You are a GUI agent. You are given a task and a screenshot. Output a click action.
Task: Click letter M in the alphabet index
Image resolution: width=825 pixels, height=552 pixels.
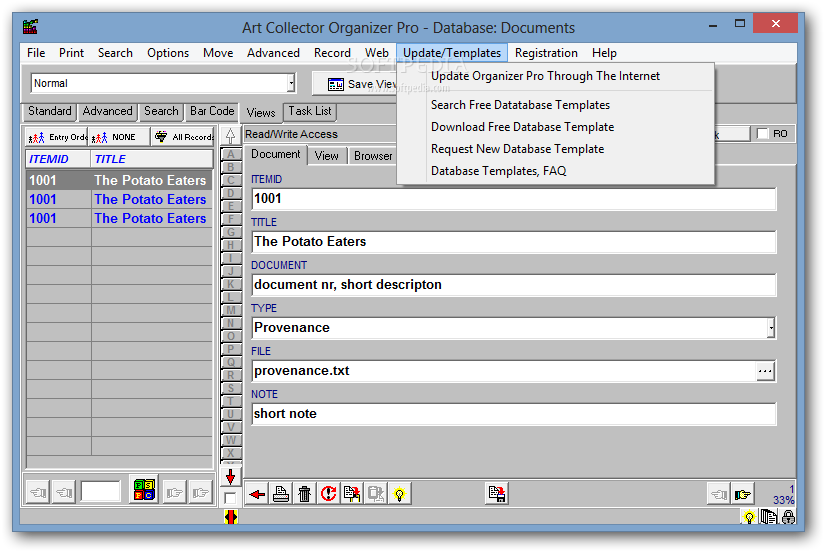[x=230, y=310]
